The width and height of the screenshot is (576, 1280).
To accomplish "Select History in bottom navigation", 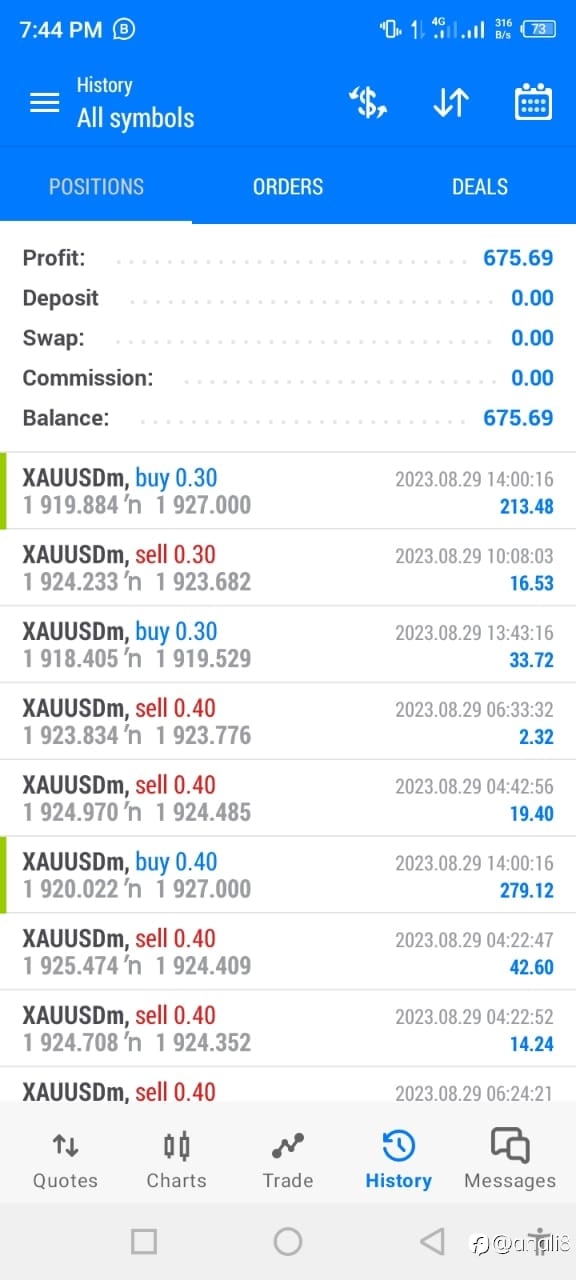I will click(x=398, y=1160).
